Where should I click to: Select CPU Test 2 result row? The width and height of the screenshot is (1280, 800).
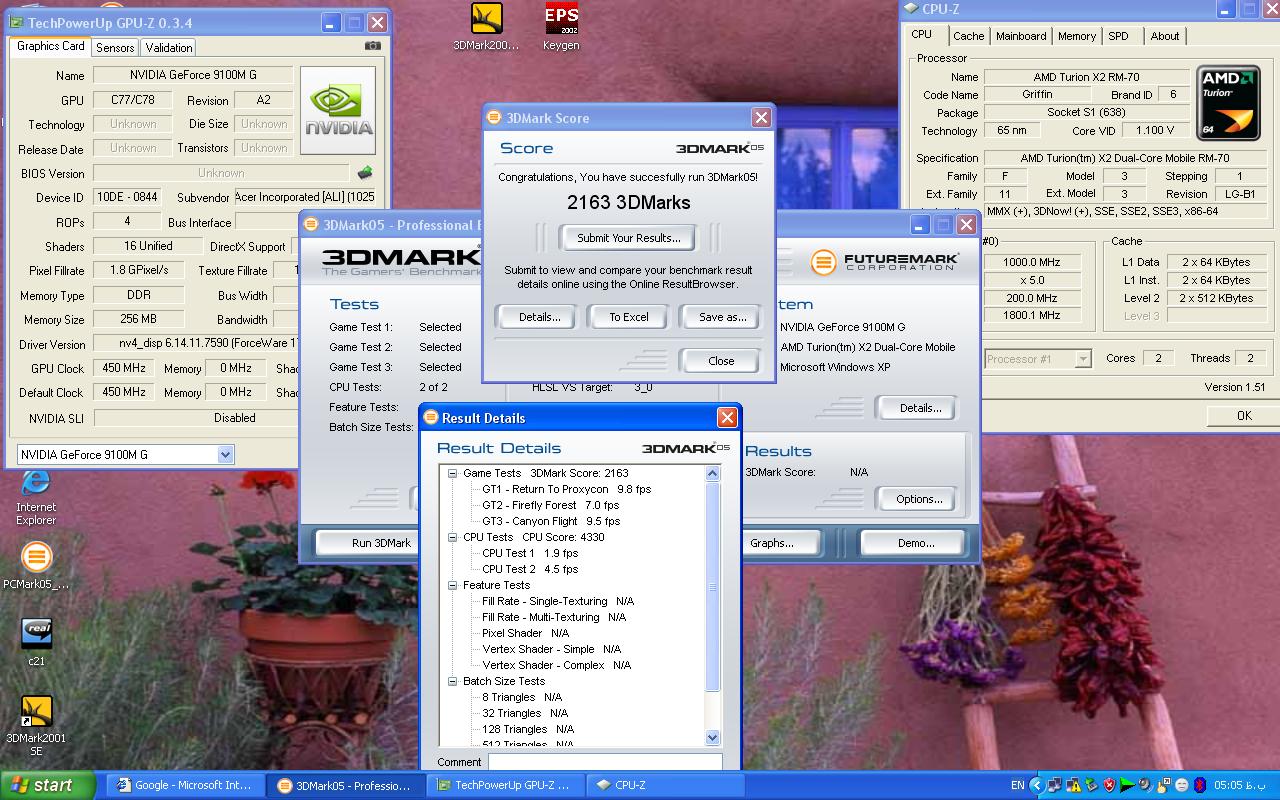pos(530,569)
